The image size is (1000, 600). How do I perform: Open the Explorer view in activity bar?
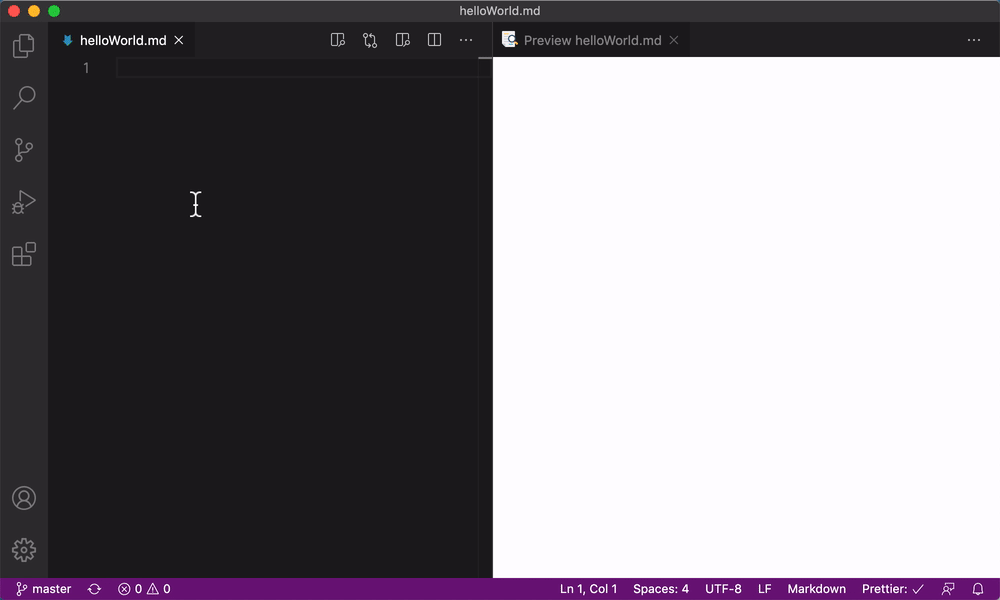tap(24, 46)
